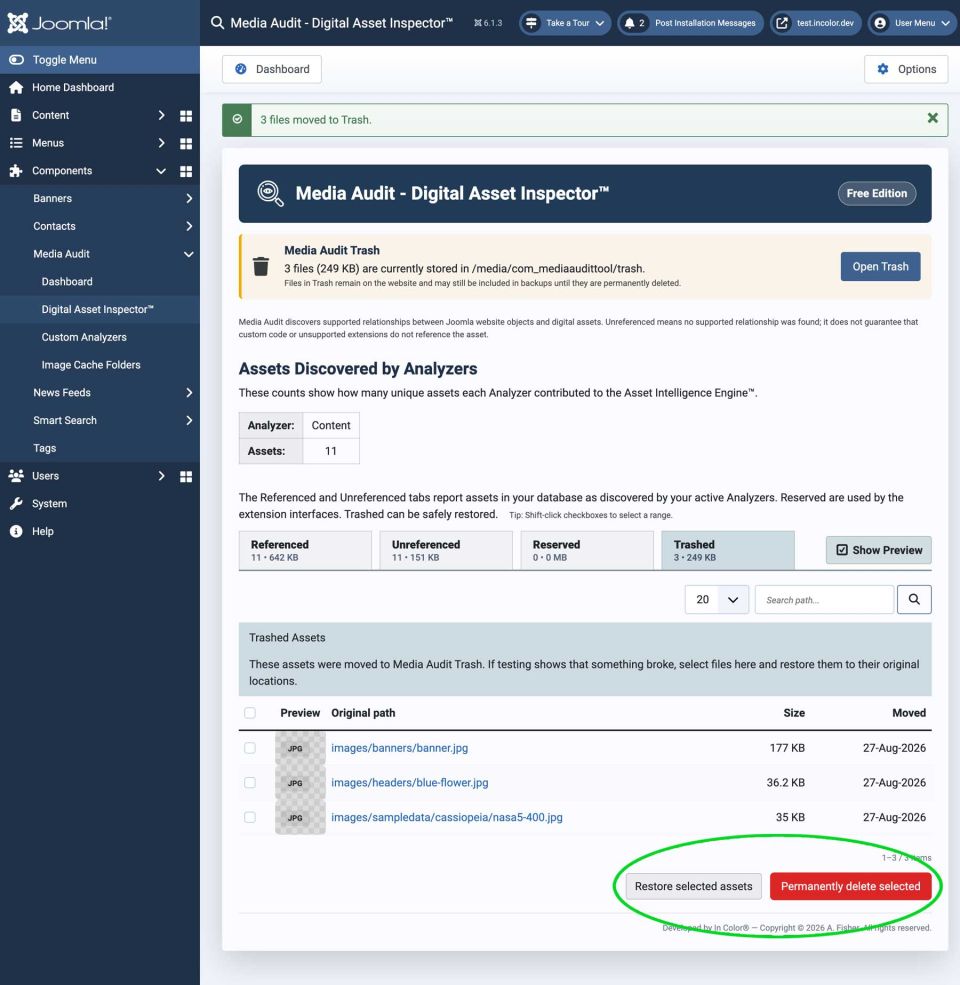Click the Menus list icon in sidebar
The height and width of the screenshot is (985, 960).
click(x=16, y=143)
